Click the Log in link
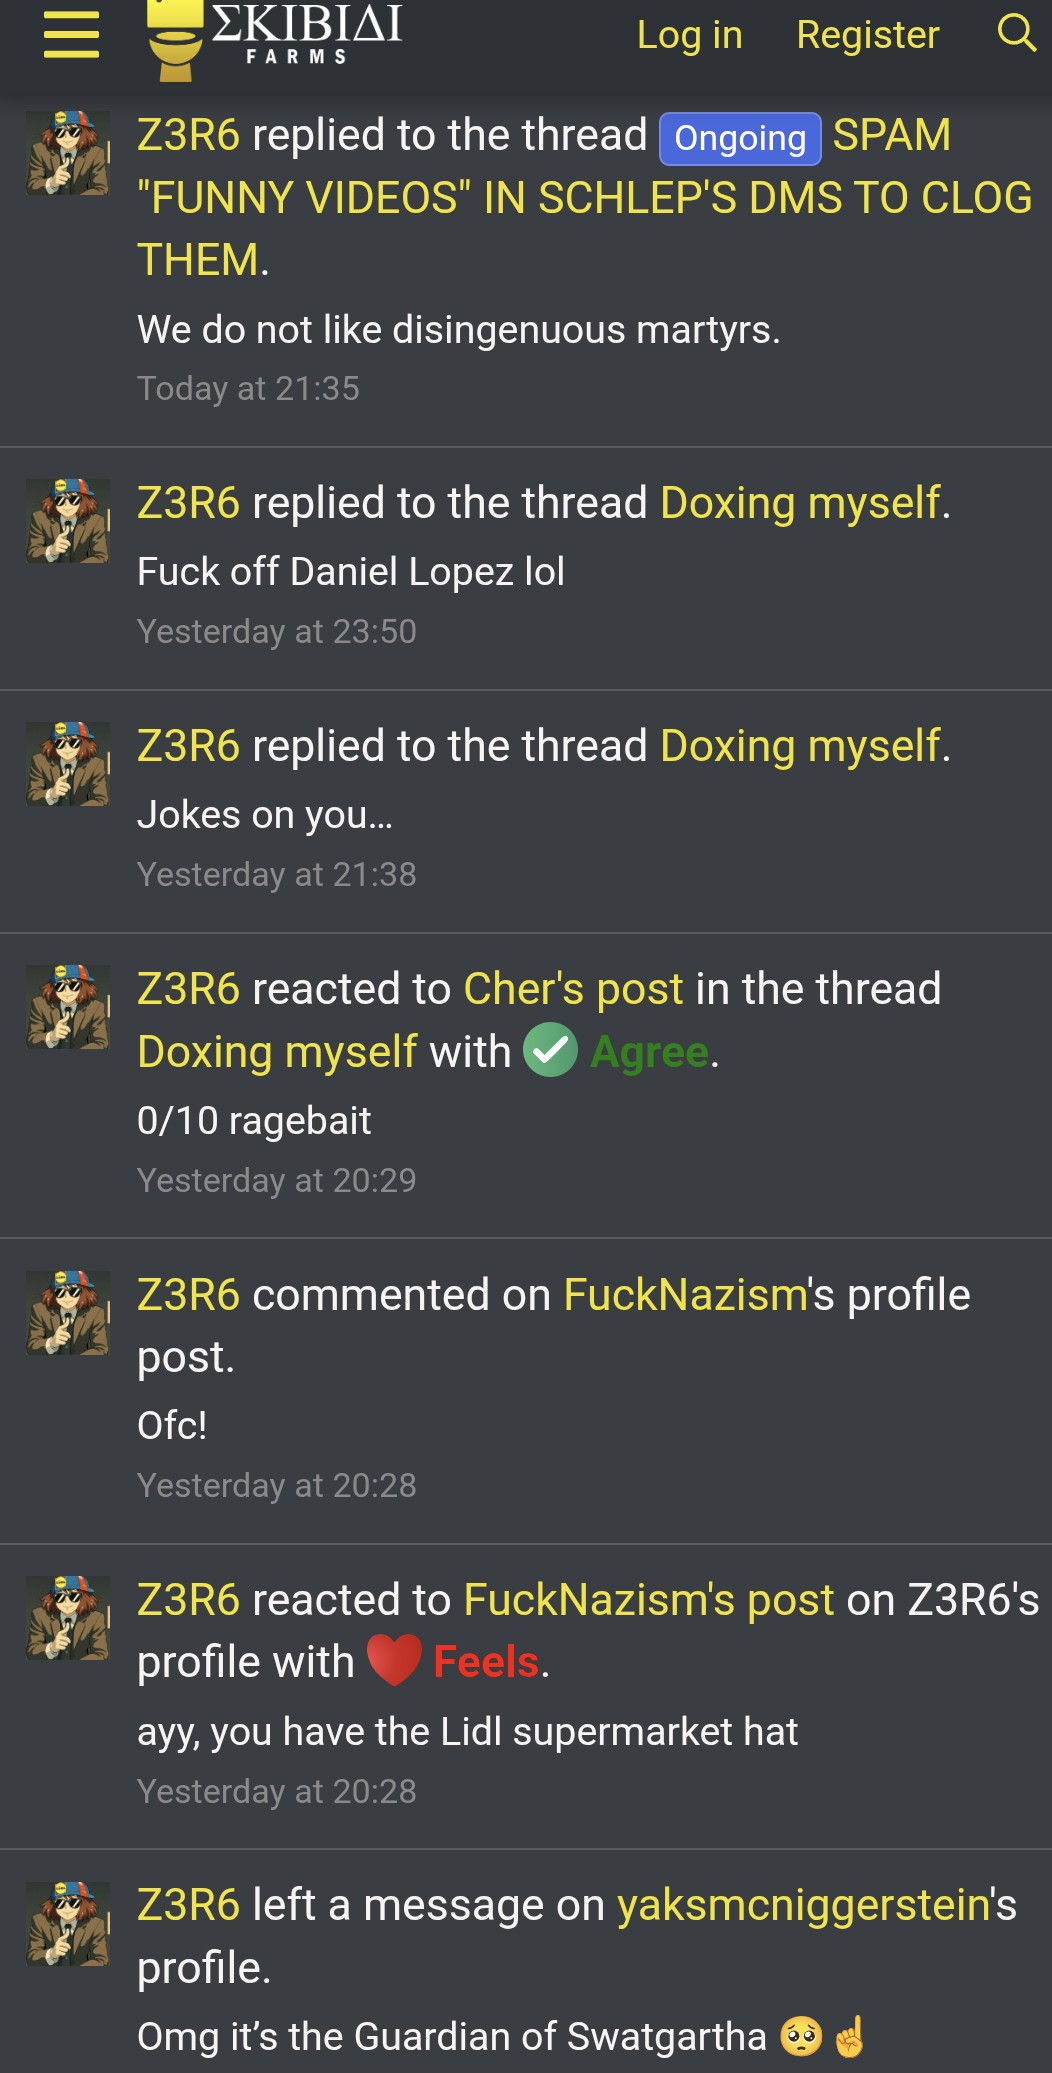The height and width of the screenshot is (2073, 1052). click(690, 35)
